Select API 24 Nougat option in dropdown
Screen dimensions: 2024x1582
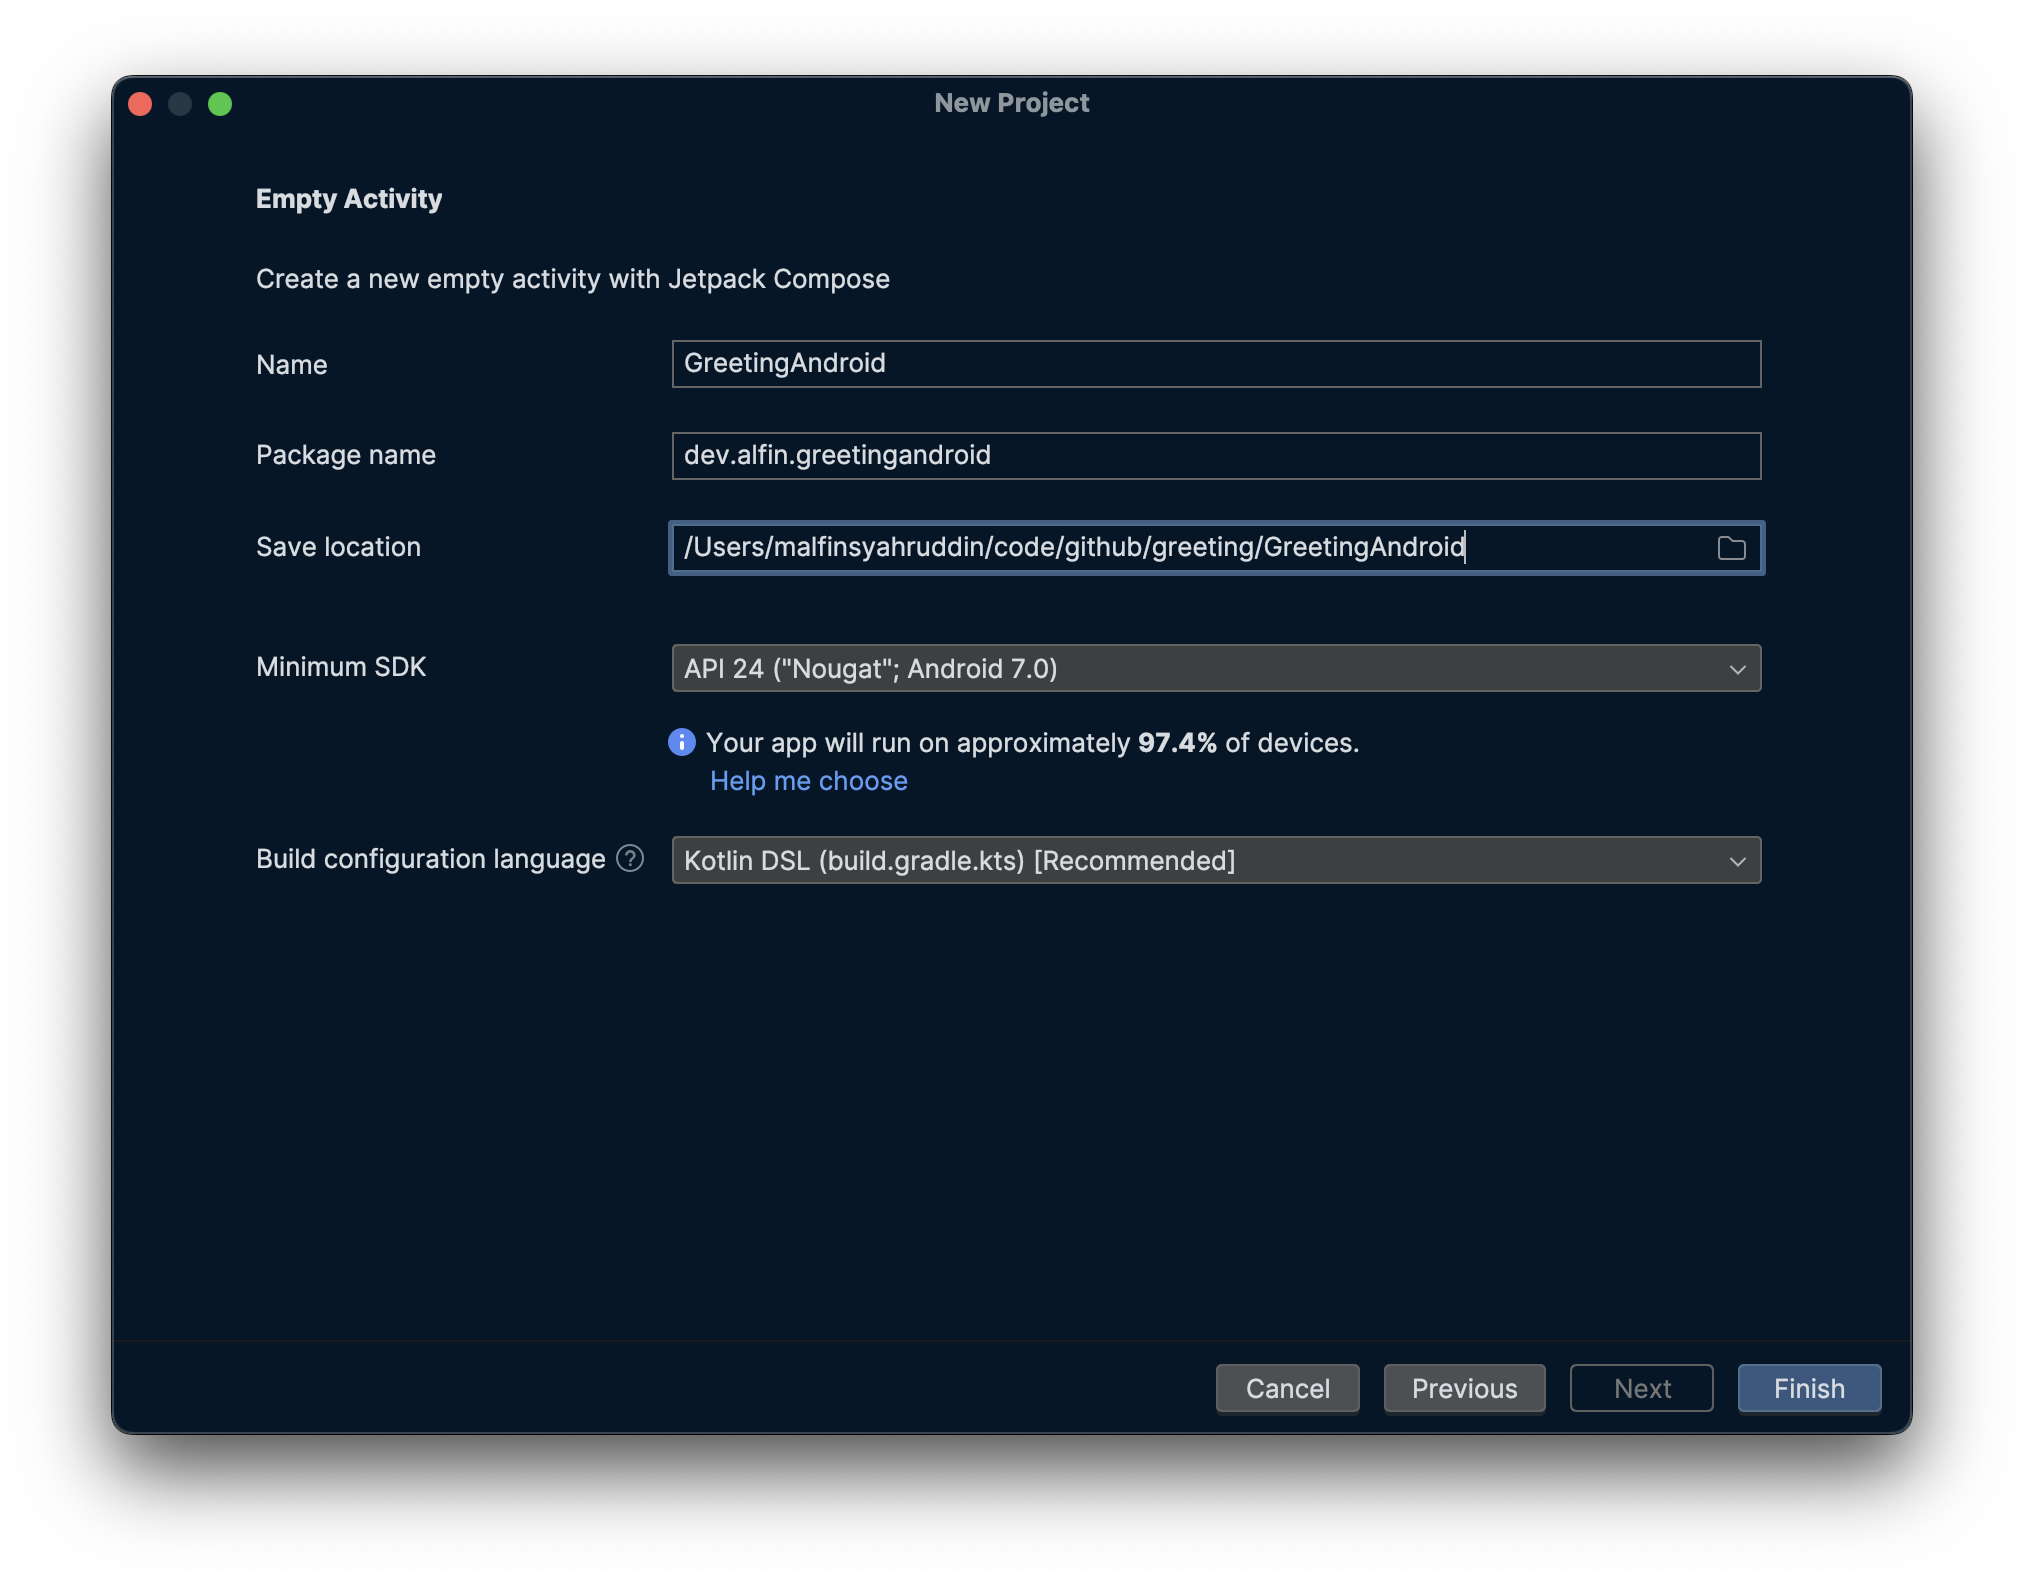pyautogui.click(x=1216, y=669)
